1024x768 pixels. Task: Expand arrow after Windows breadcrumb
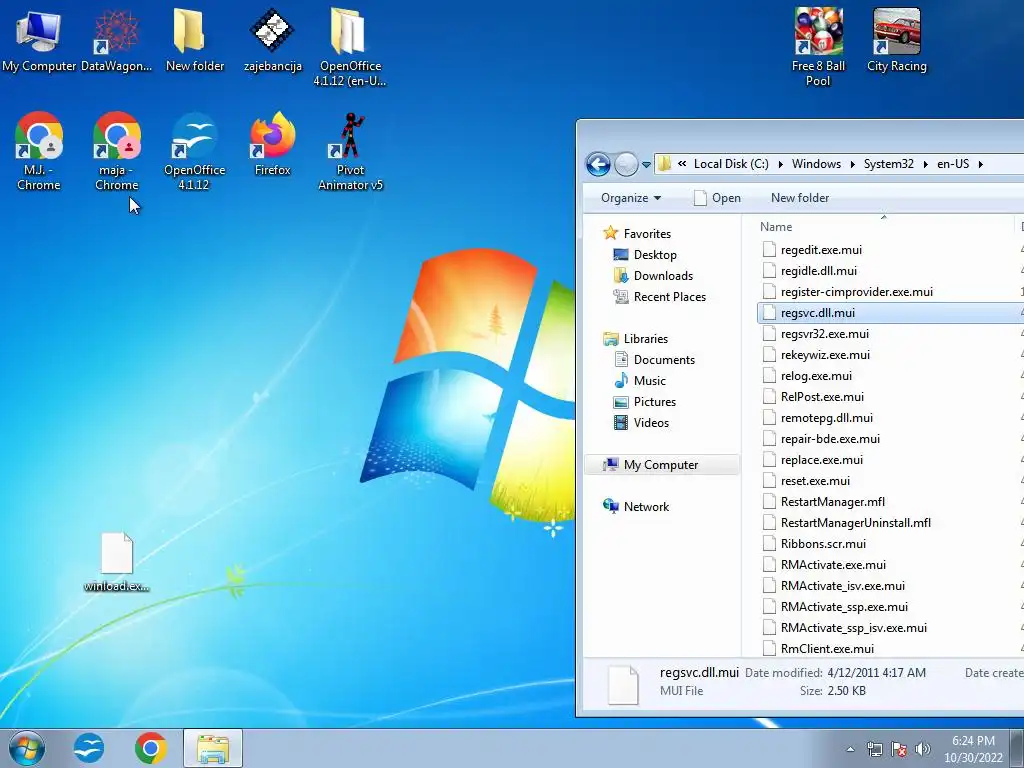(852, 165)
